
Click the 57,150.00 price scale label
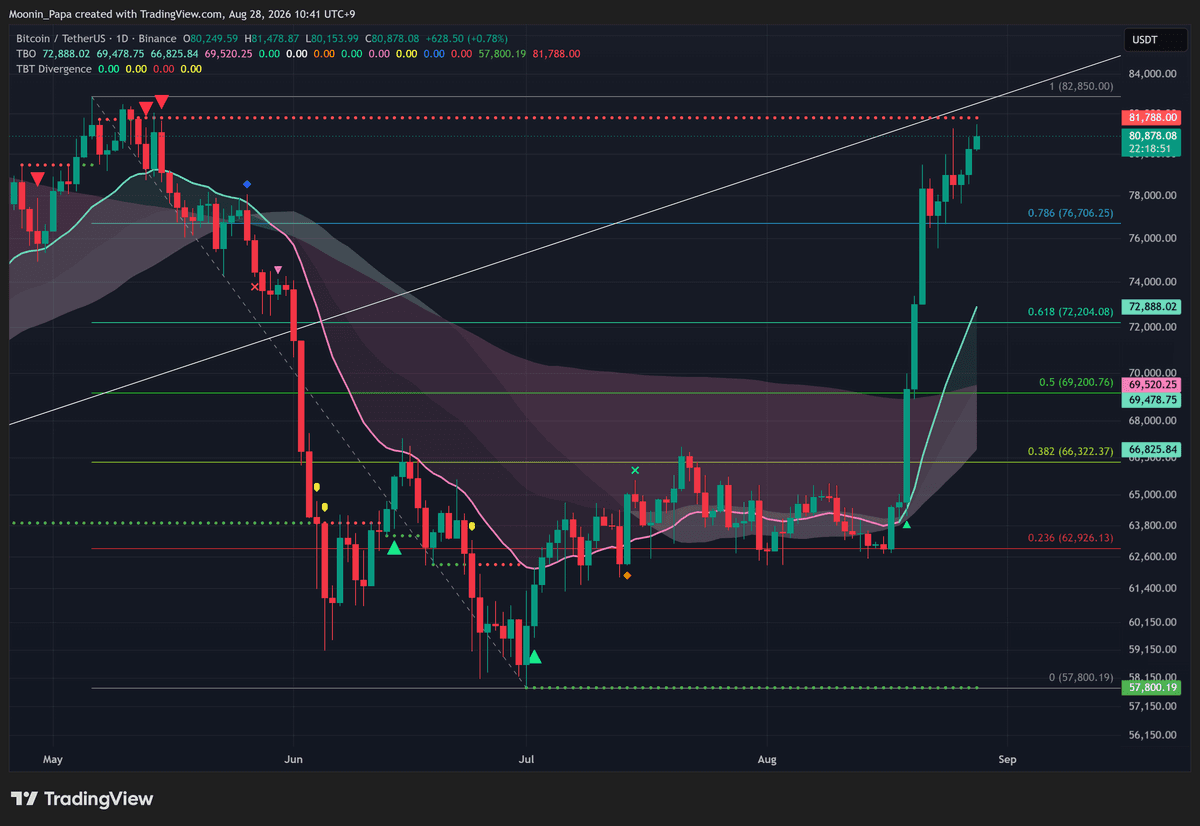point(1153,707)
